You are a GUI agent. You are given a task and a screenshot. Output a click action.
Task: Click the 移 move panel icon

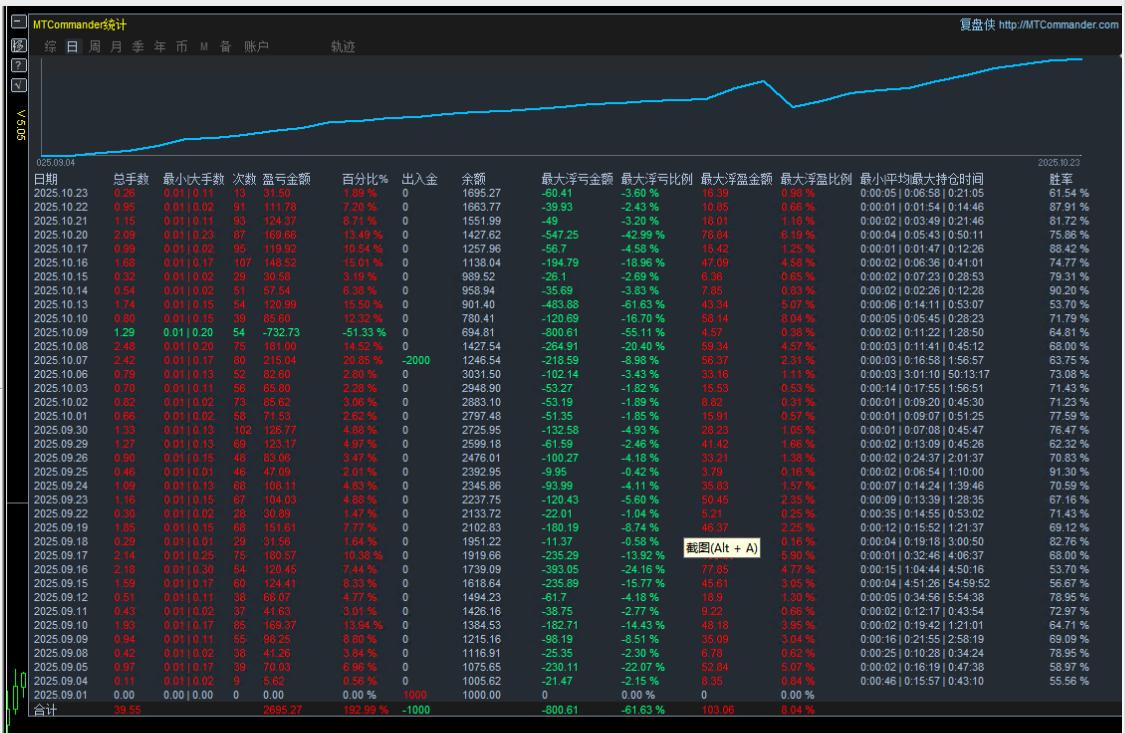[18, 46]
